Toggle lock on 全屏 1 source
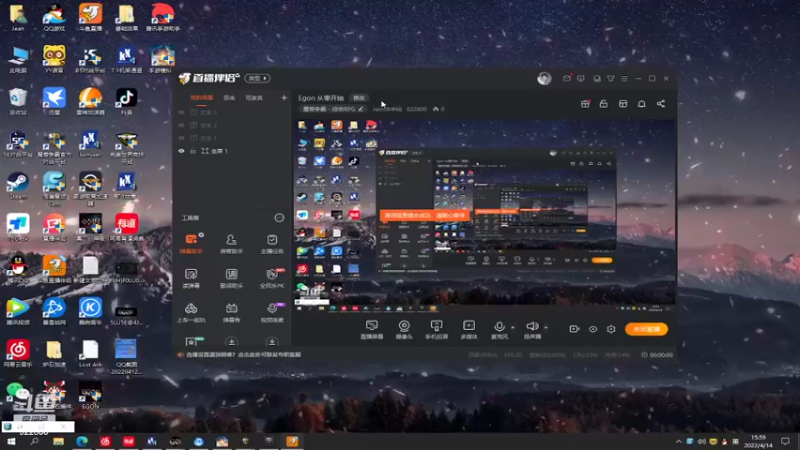The height and width of the screenshot is (450, 800). [x=193, y=151]
